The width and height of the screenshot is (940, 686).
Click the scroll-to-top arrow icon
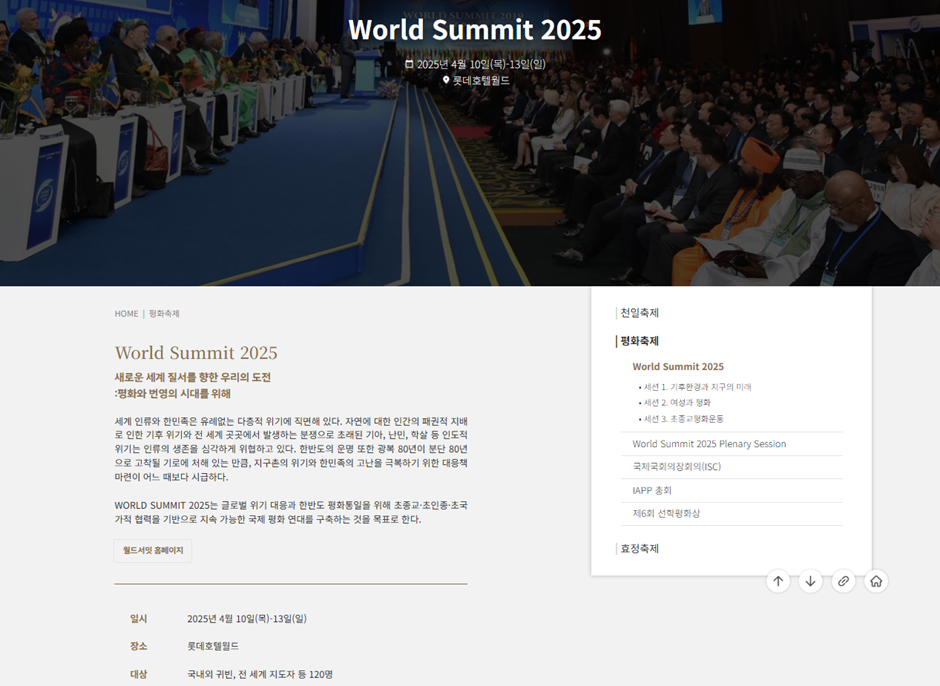(778, 581)
